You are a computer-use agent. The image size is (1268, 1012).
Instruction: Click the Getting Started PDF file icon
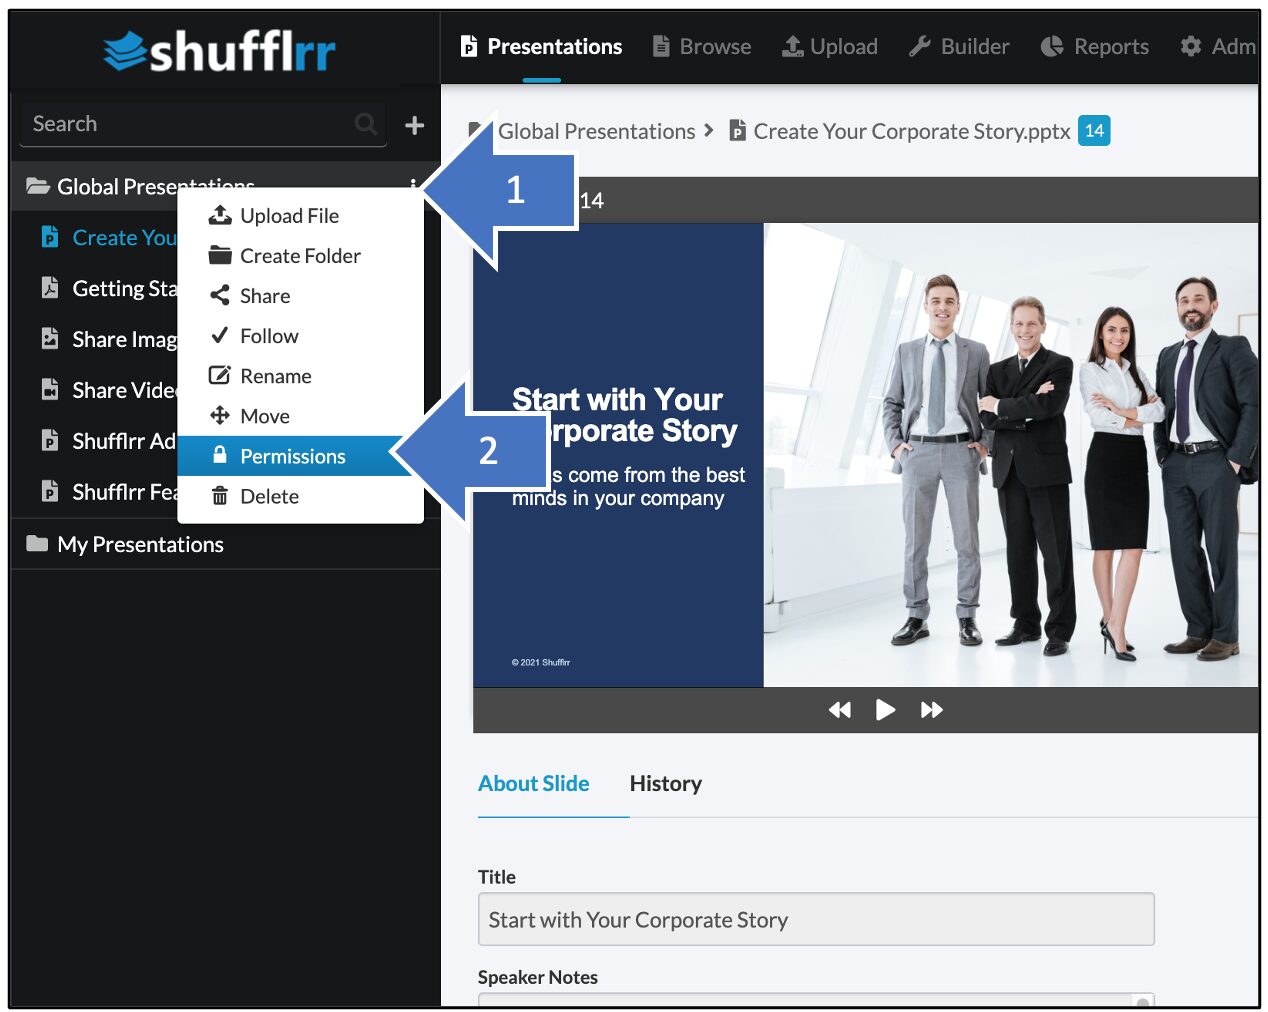point(50,288)
